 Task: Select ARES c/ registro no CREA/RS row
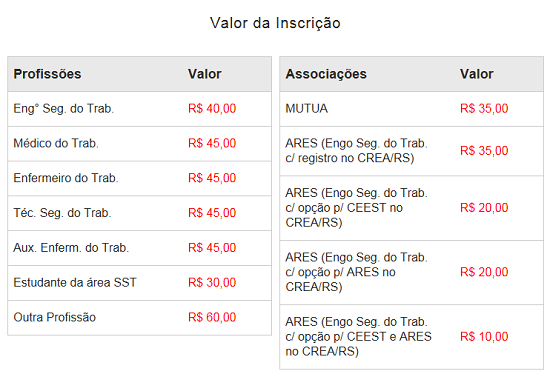click(411, 151)
